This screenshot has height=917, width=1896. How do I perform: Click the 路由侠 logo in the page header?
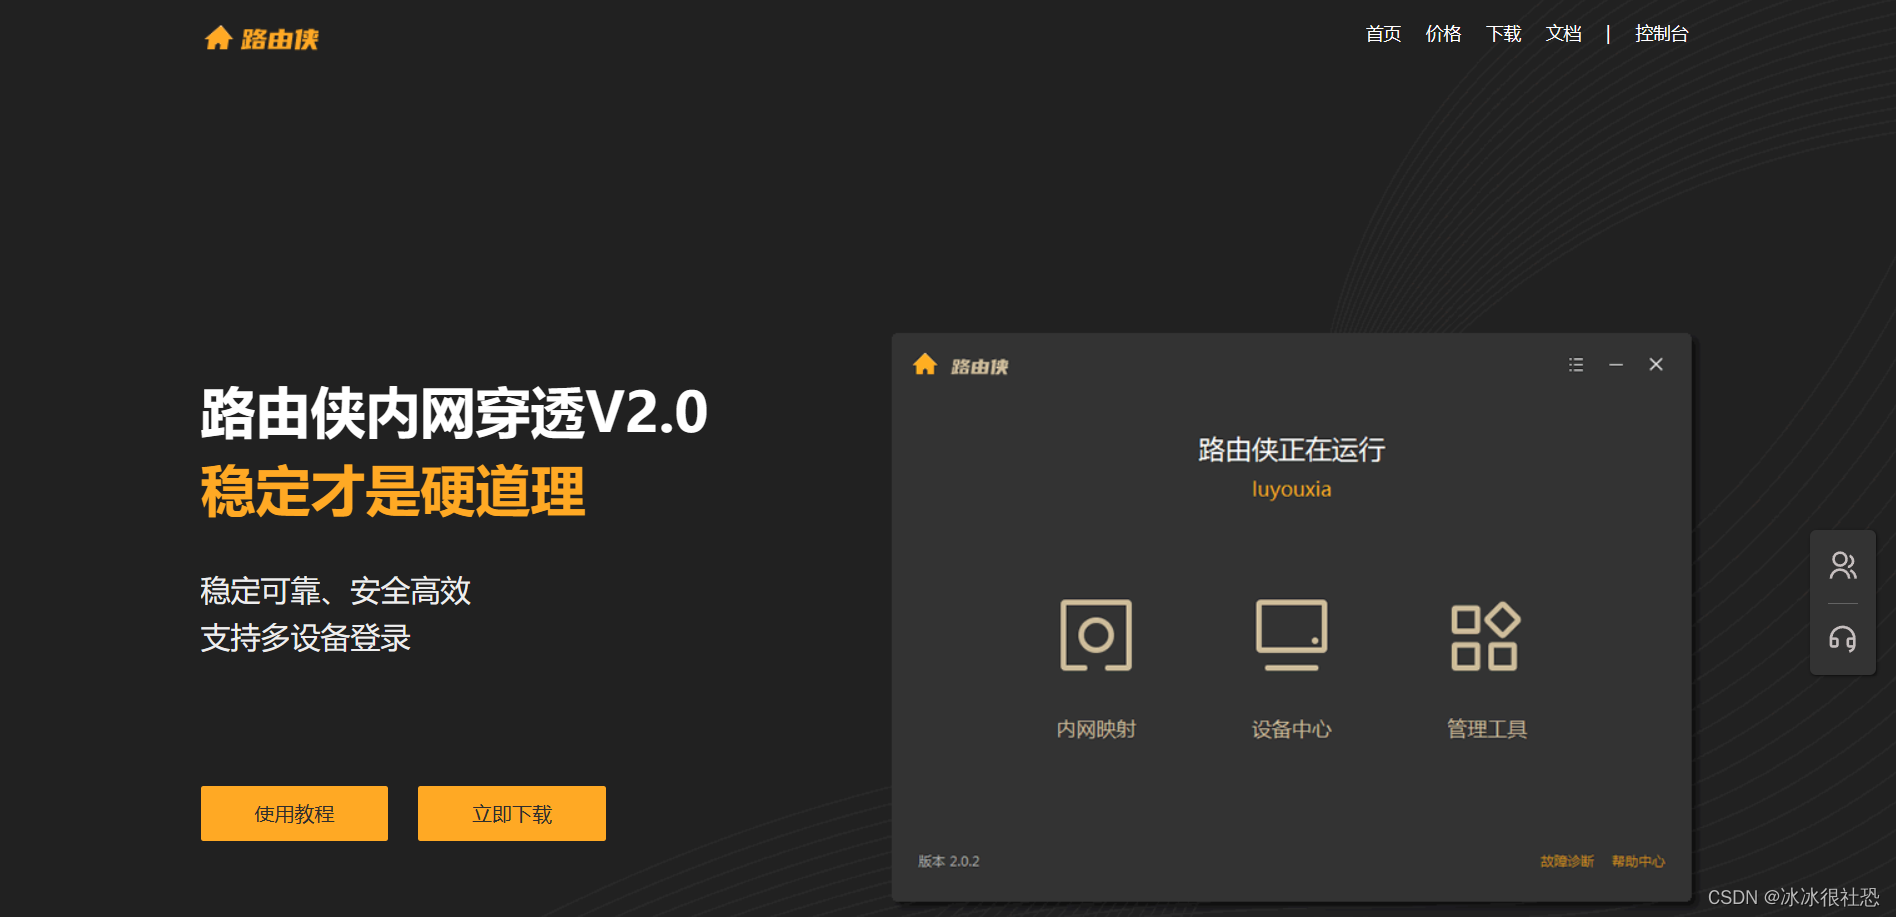[x=262, y=39]
